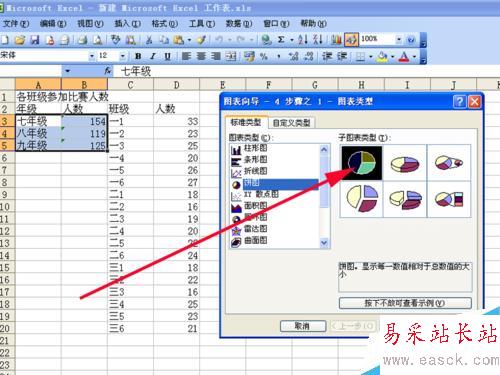This screenshot has width=500, height=375.
Task: Select column C header
Action: pyautogui.click(x=130, y=85)
